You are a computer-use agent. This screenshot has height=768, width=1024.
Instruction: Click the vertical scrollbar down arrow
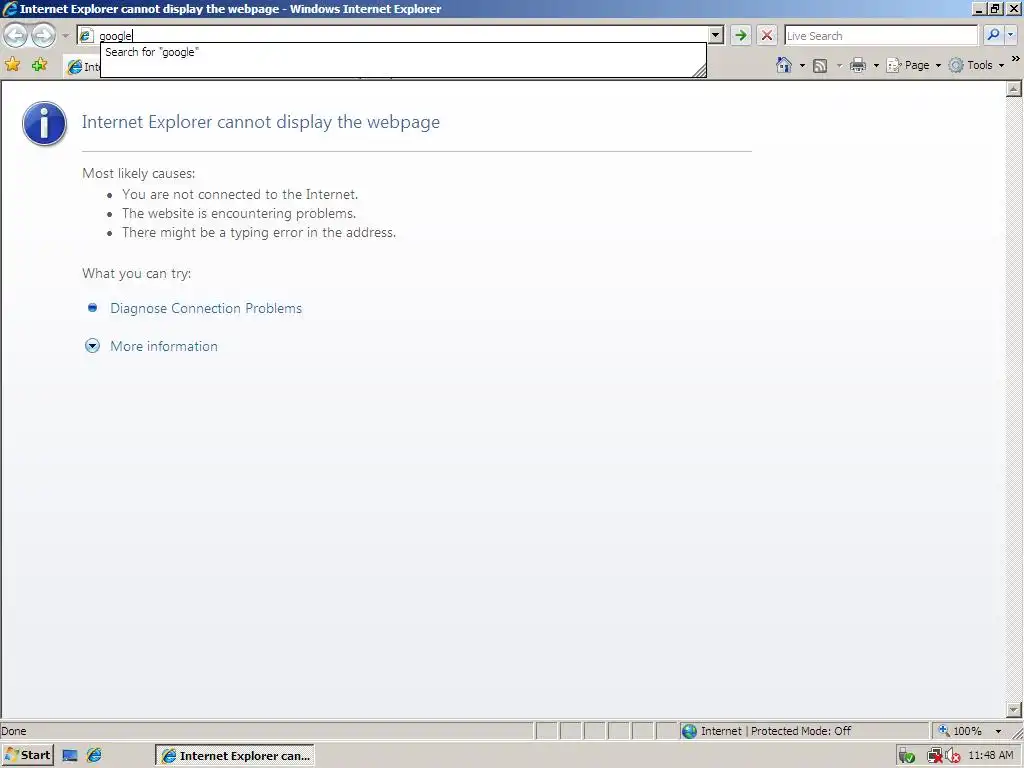click(x=1014, y=709)
